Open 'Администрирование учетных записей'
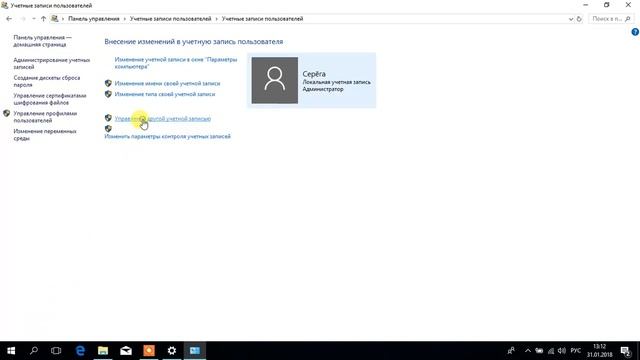This screenshot has height=360, width=640. pyautogui.click(x=51, y=63)
